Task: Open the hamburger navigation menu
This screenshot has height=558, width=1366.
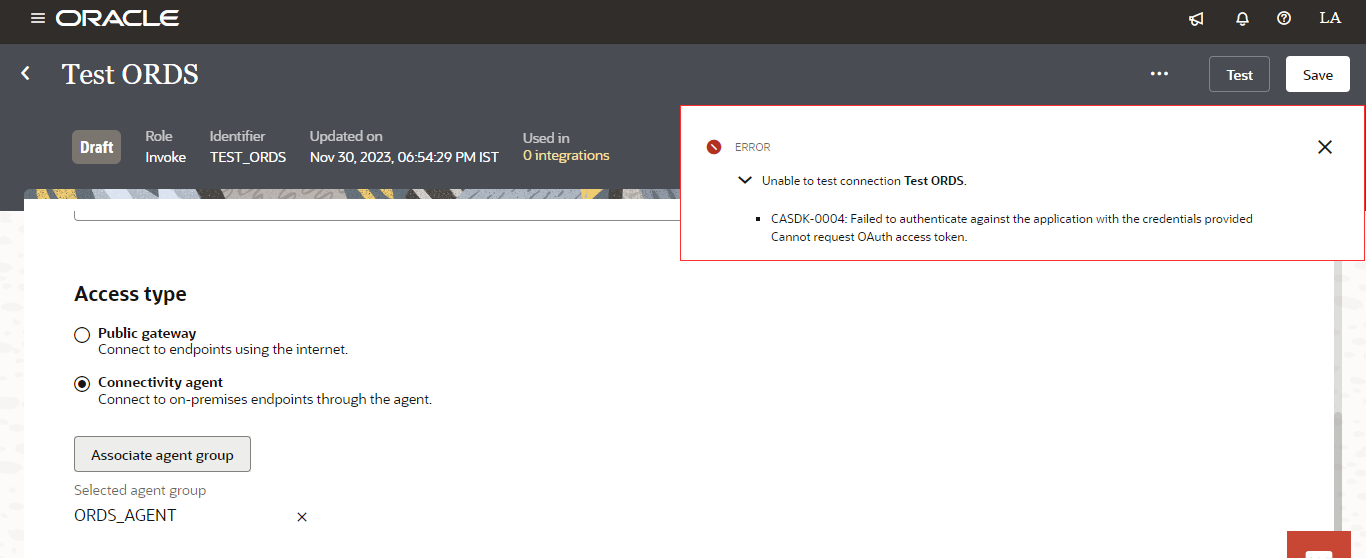Action: 38,18
